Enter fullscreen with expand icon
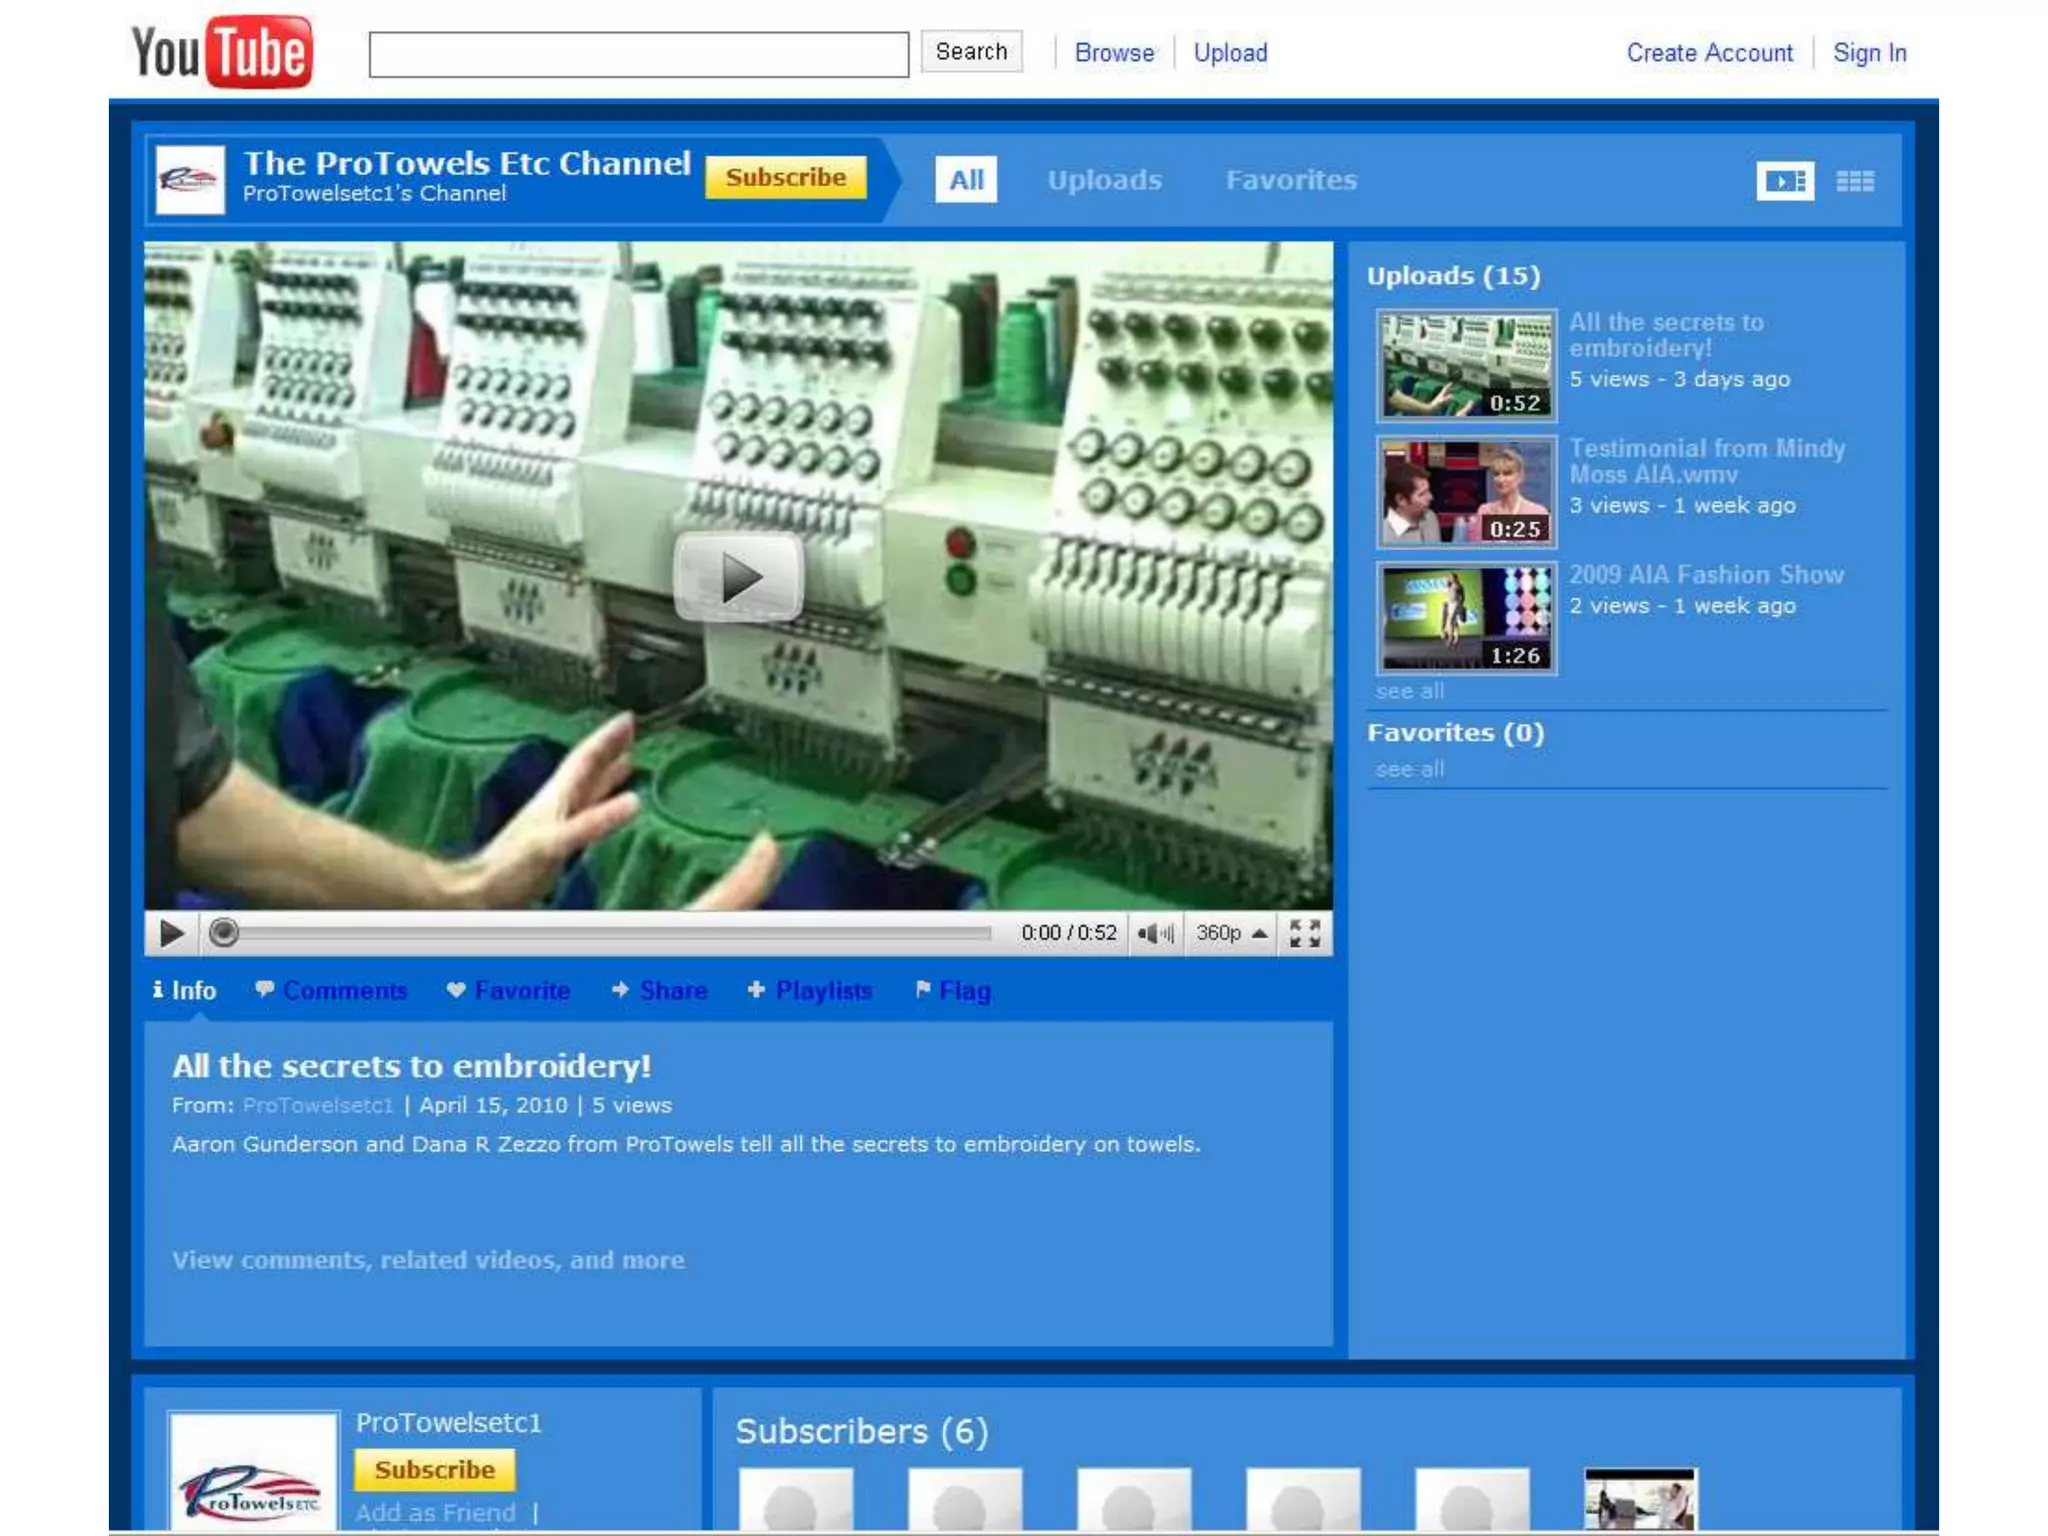 pyautogui.click(x=1304, y=933)
